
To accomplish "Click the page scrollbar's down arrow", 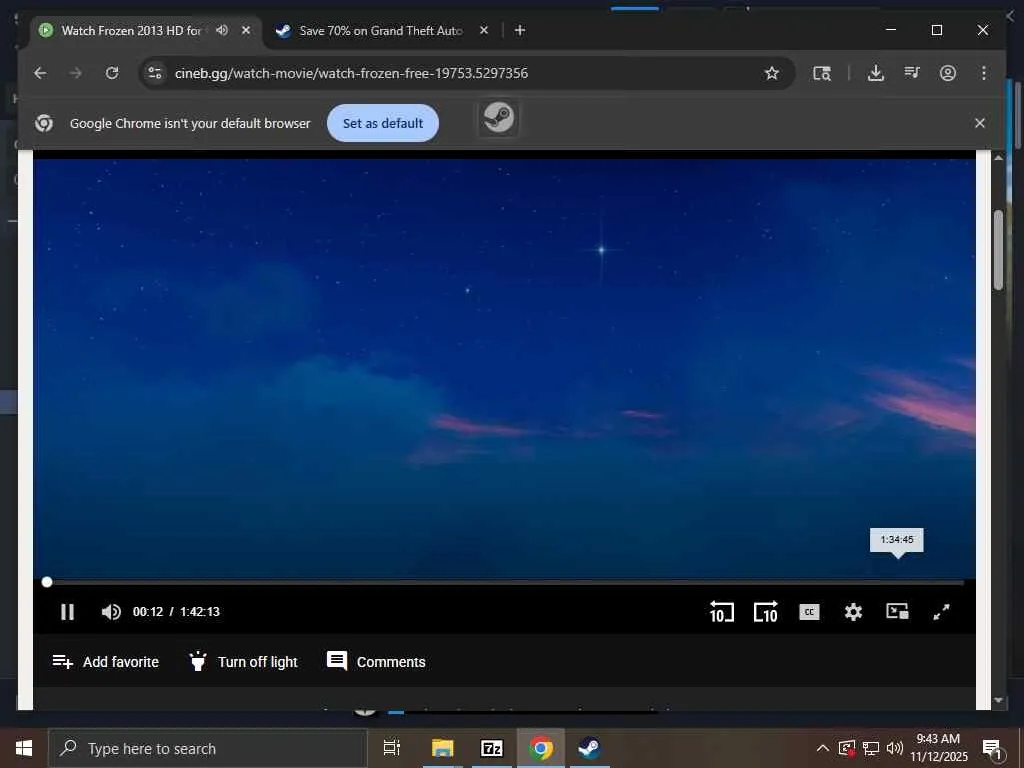I will [998, 700].
